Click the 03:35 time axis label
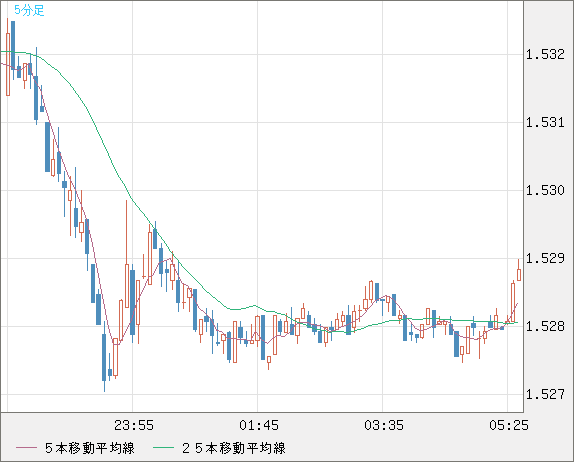Viewport: 574px width, 462px height. (x=384, y=425)
